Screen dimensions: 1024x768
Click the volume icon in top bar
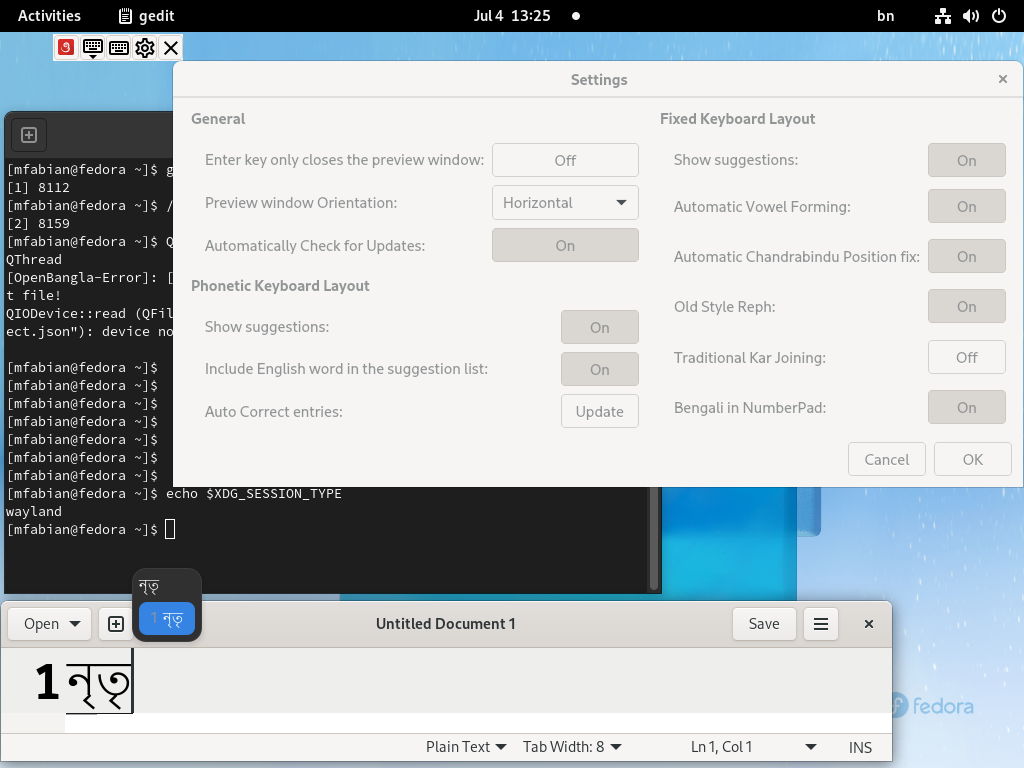pyautogui.click(x=971, y=16)
